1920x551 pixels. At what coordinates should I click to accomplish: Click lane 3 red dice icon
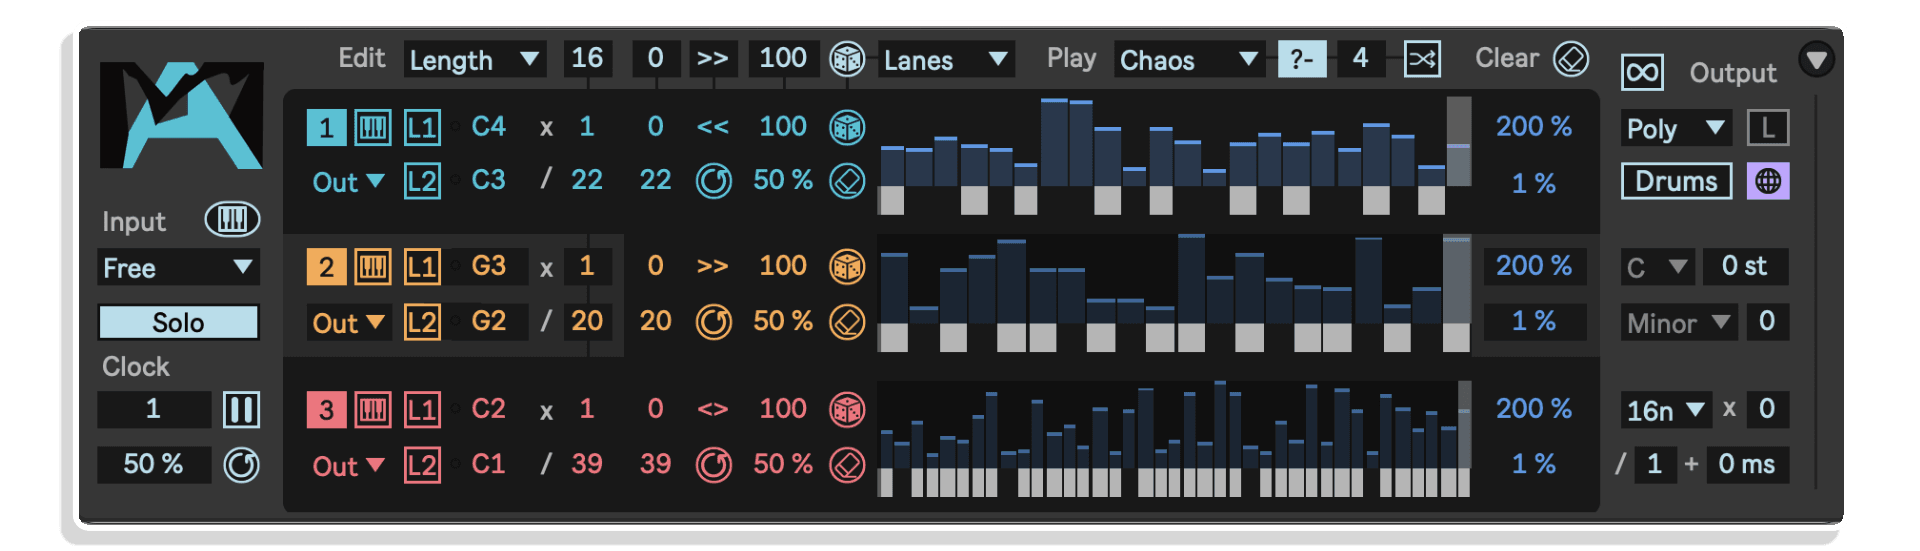pyautogui.click(x=847, y=409)
